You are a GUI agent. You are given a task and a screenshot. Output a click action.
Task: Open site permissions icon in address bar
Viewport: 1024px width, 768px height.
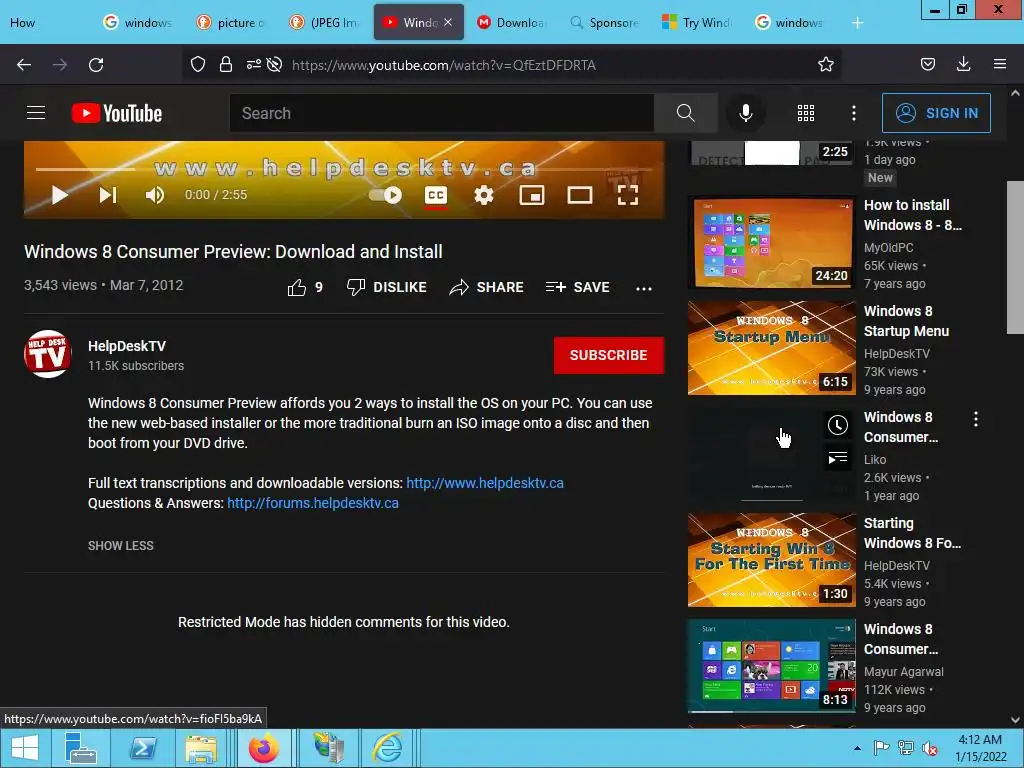click(x=253, y=65)
